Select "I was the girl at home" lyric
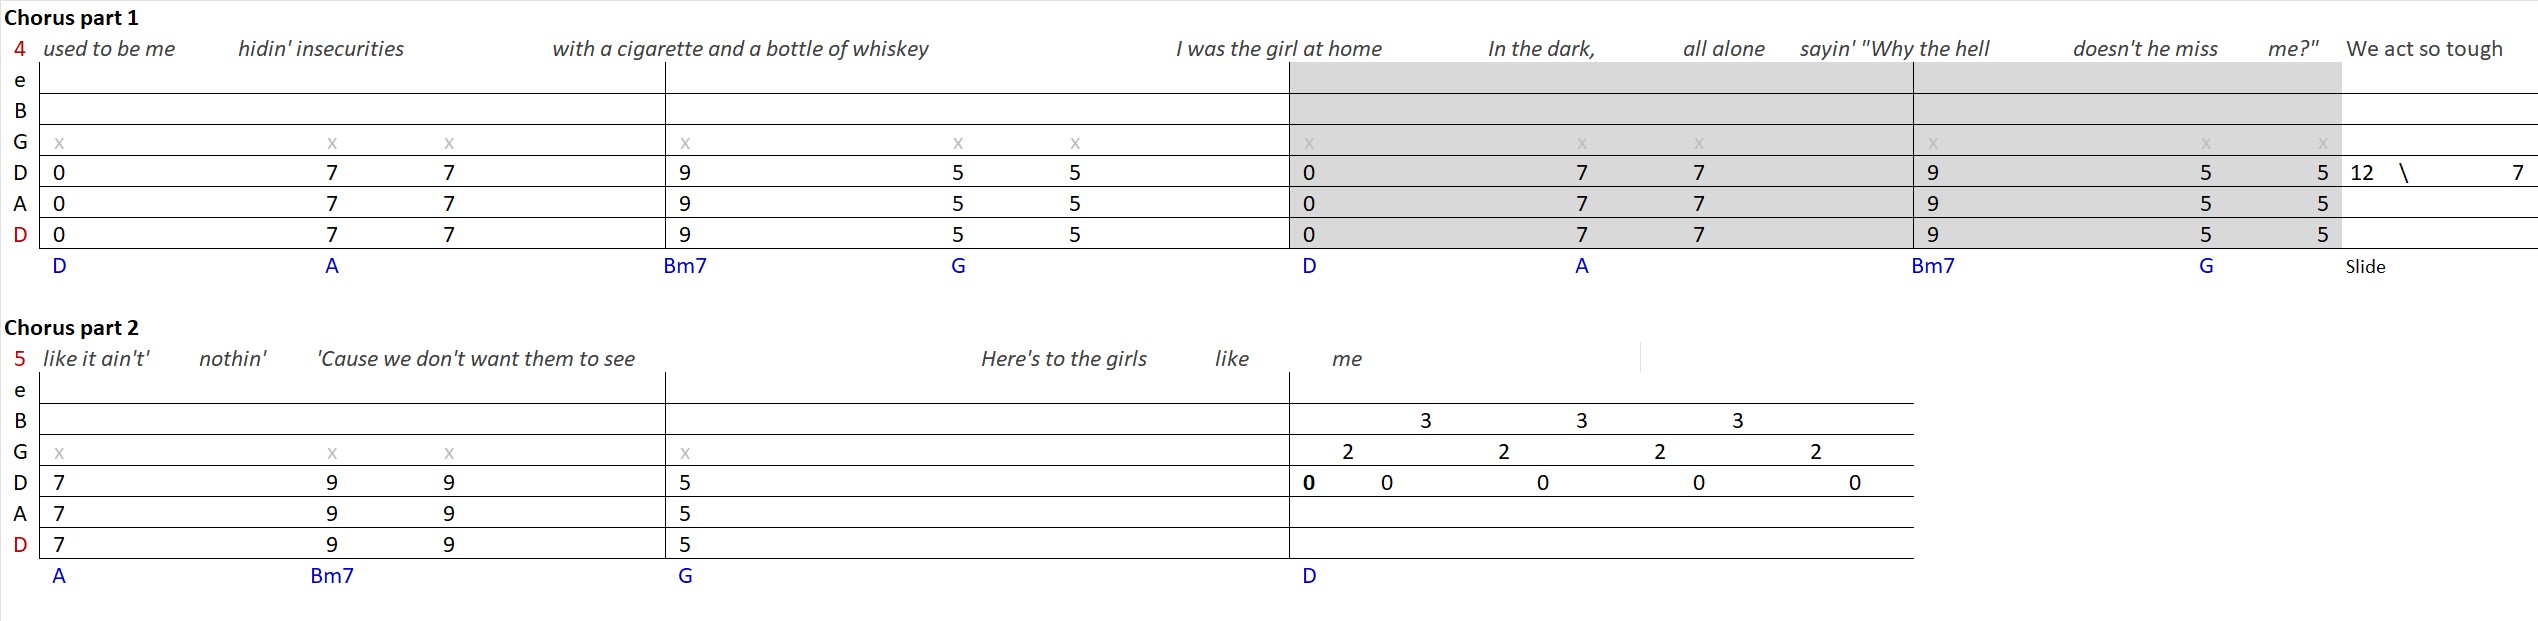This screenshot has height=621, width=2538. point(1279,49)
